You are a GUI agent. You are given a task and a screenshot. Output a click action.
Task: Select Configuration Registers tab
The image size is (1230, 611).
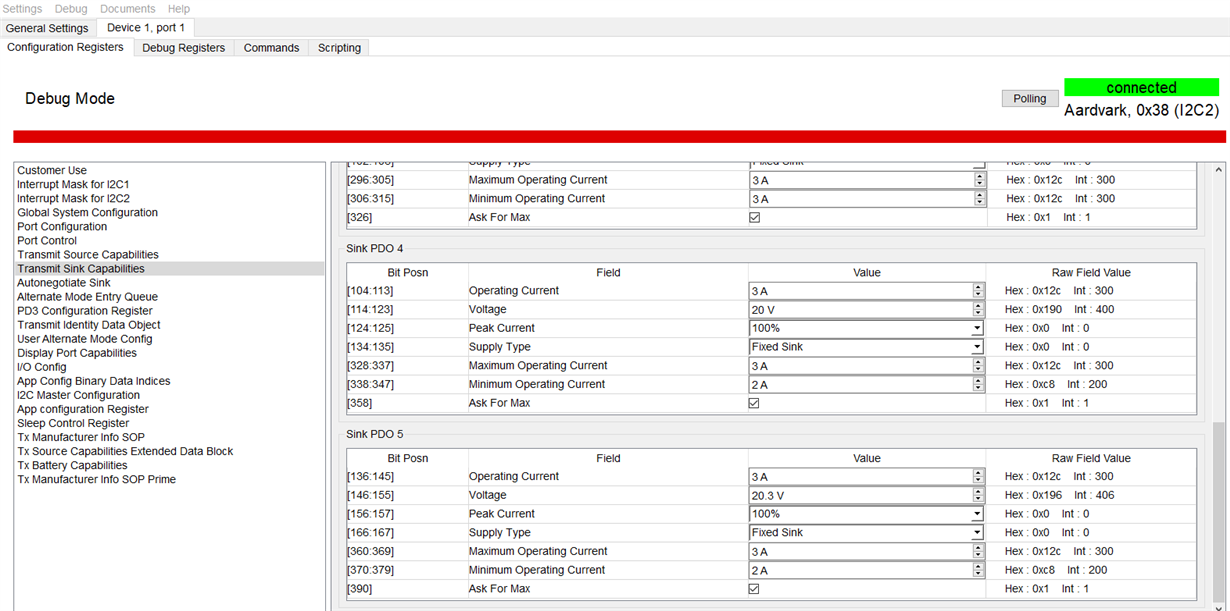pos(66,47)
